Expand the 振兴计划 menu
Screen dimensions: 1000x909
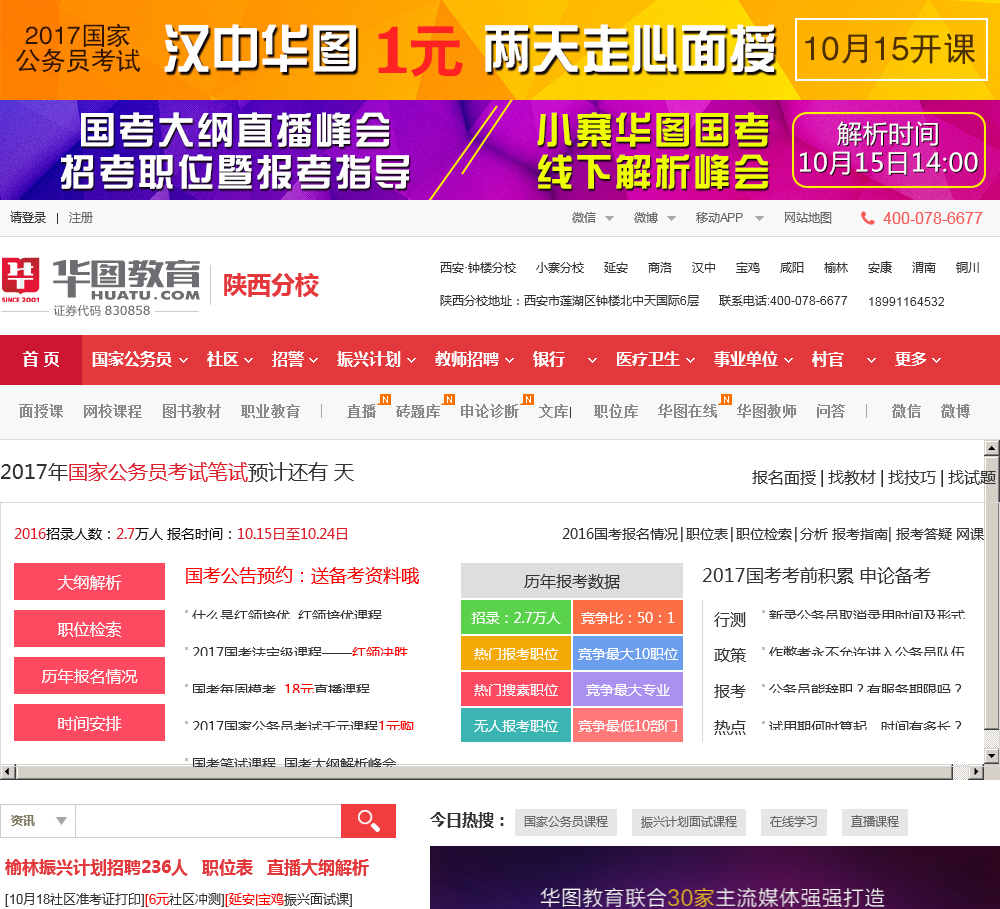(x=376, y=360)
